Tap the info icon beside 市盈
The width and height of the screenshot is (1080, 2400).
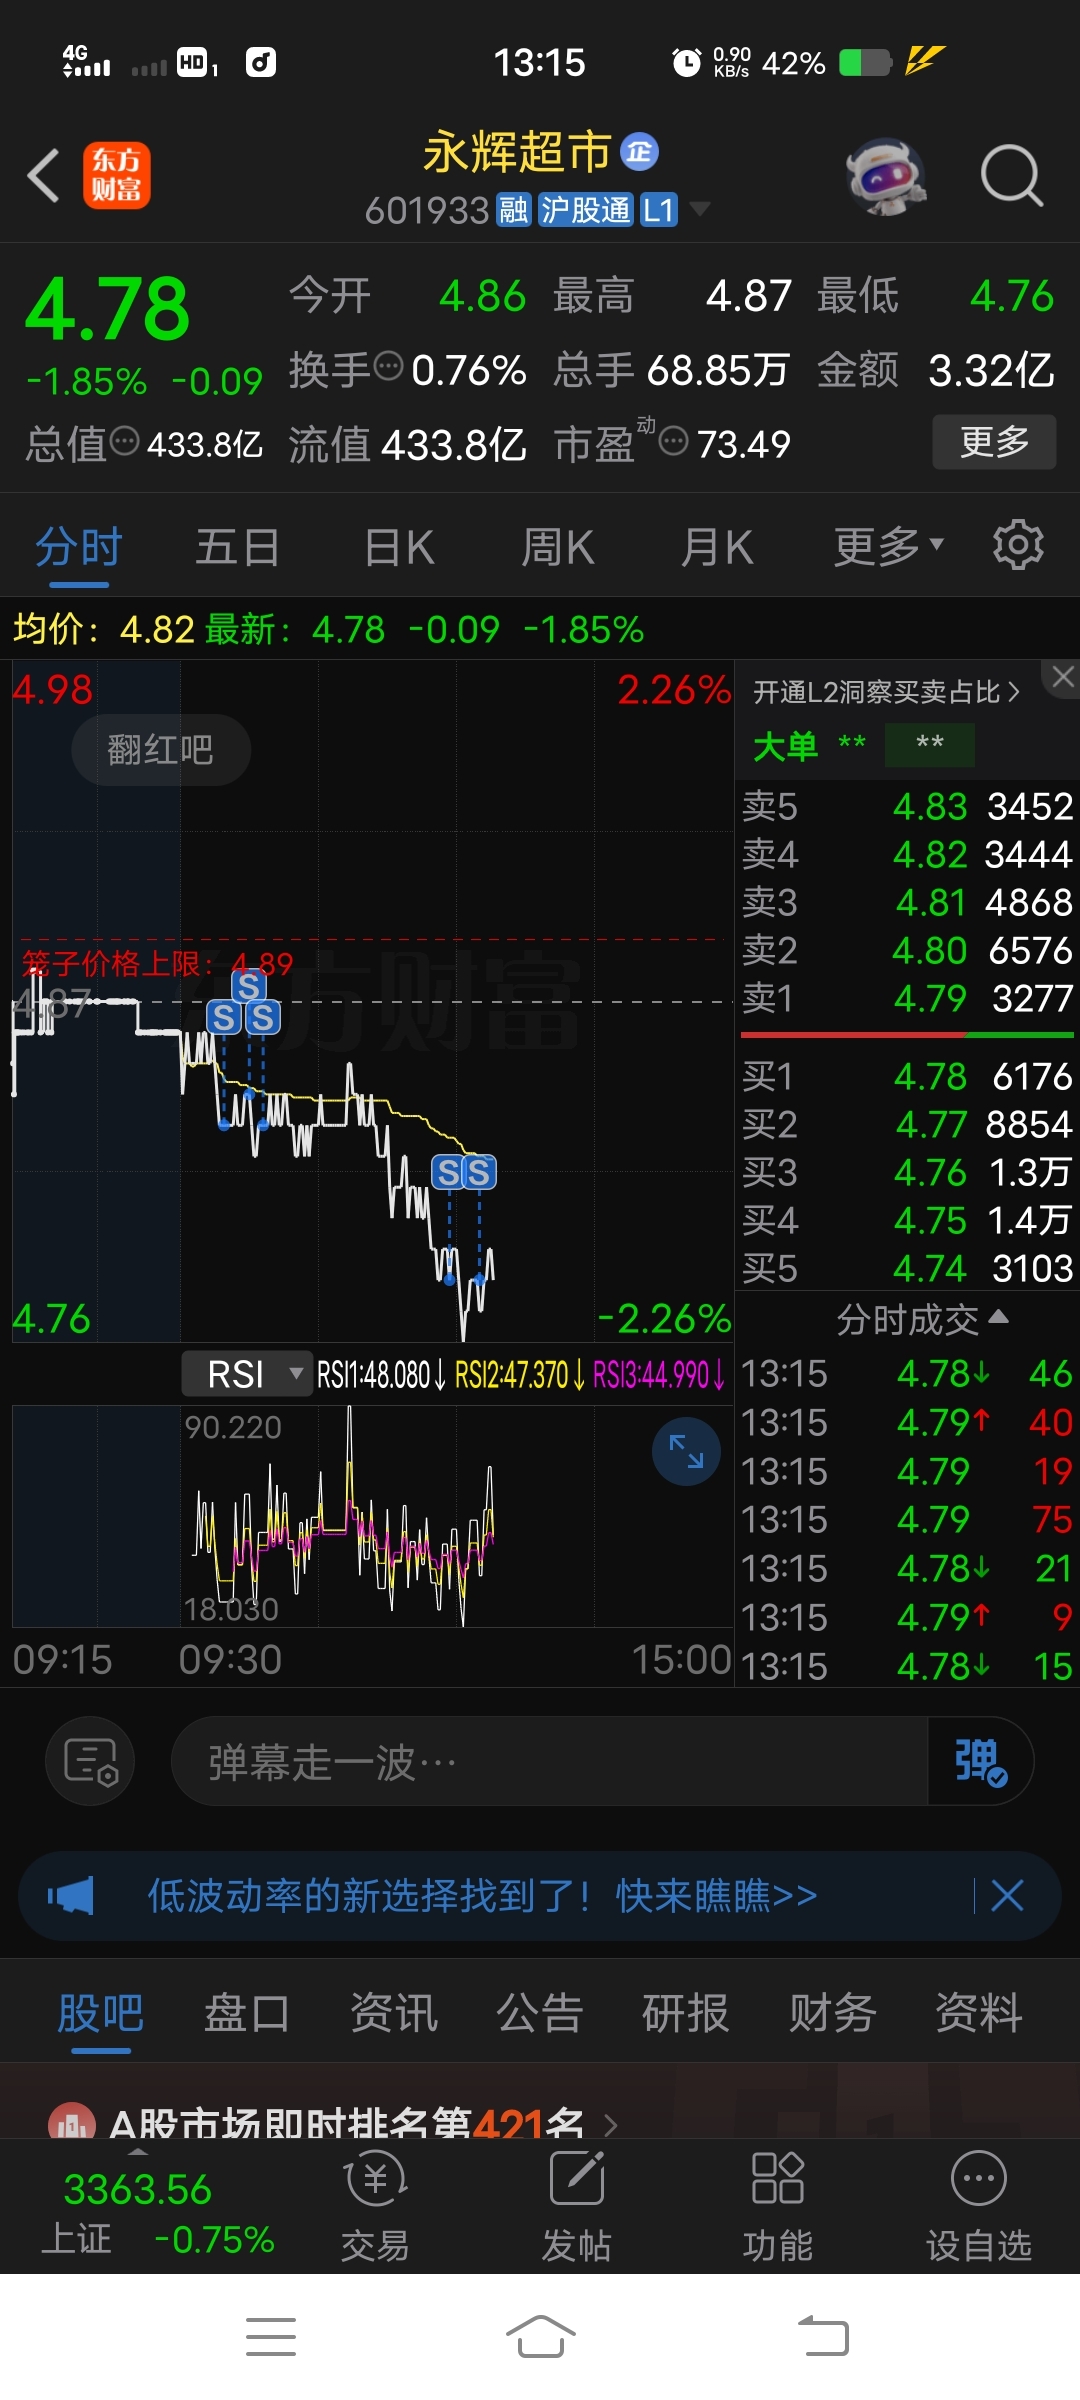pyautogui.click(x=674, y=440)
